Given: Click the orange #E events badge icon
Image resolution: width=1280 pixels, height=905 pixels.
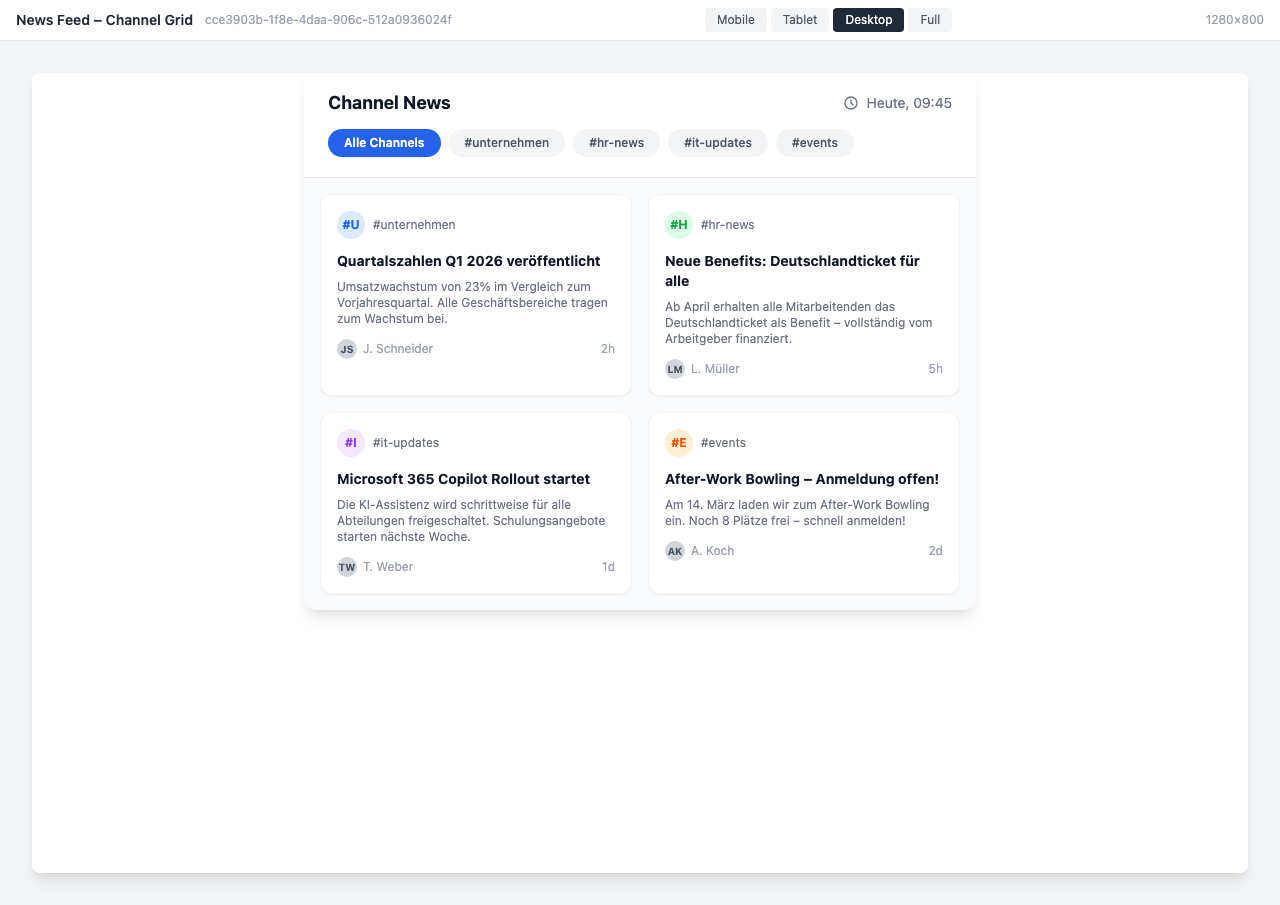Looking at the screenshot, I should 679,443.
